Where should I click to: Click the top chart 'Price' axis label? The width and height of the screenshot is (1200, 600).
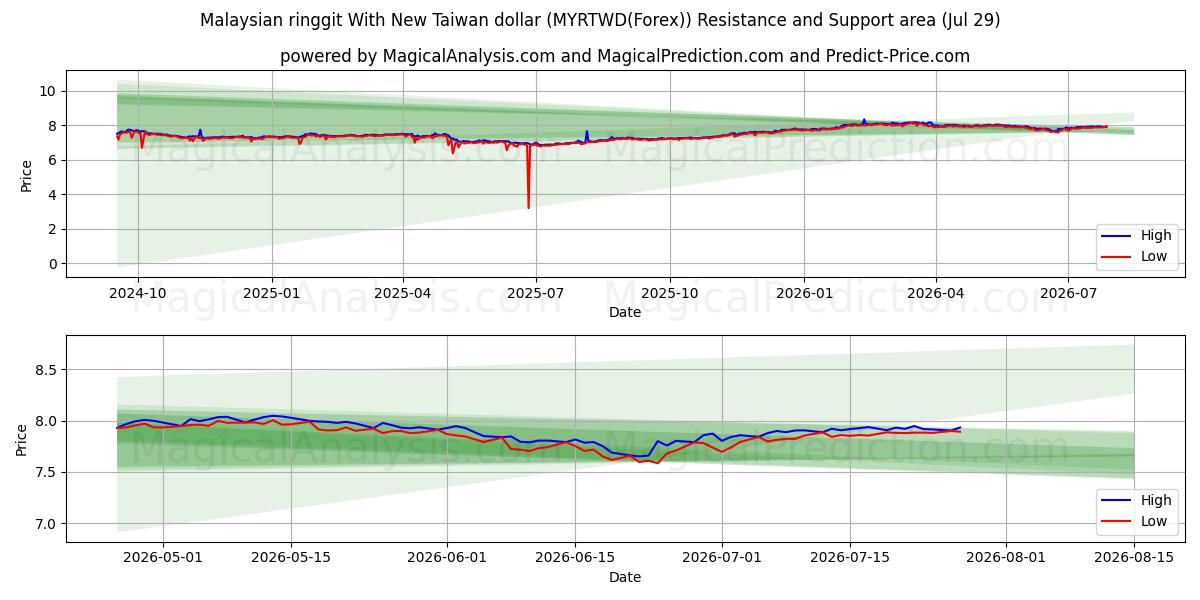[27, 174]
